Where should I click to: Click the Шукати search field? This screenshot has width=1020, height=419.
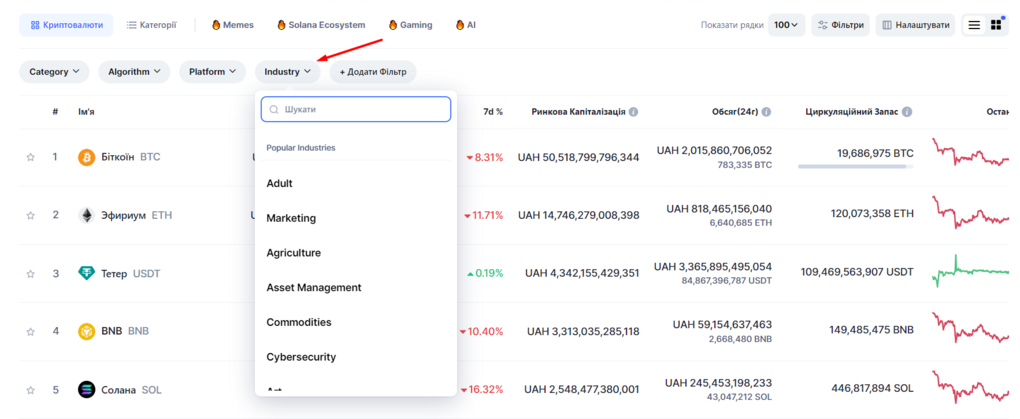tap(356, 109)
